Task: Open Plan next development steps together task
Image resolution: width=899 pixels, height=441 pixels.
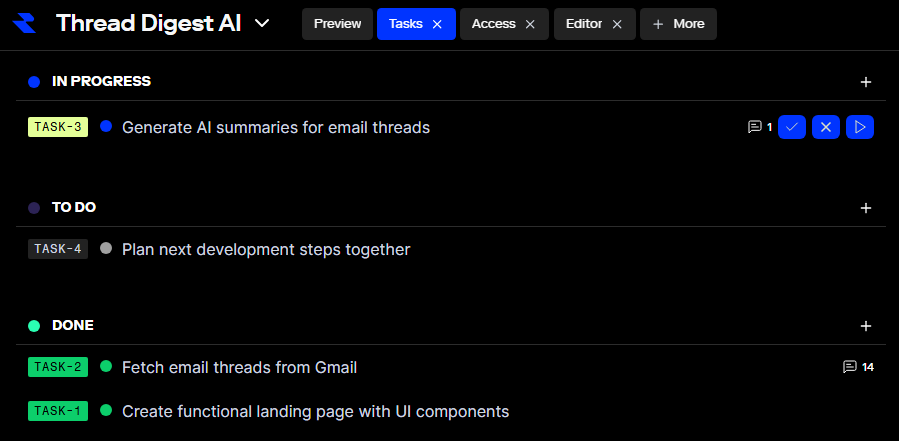Action: [266, 249]
